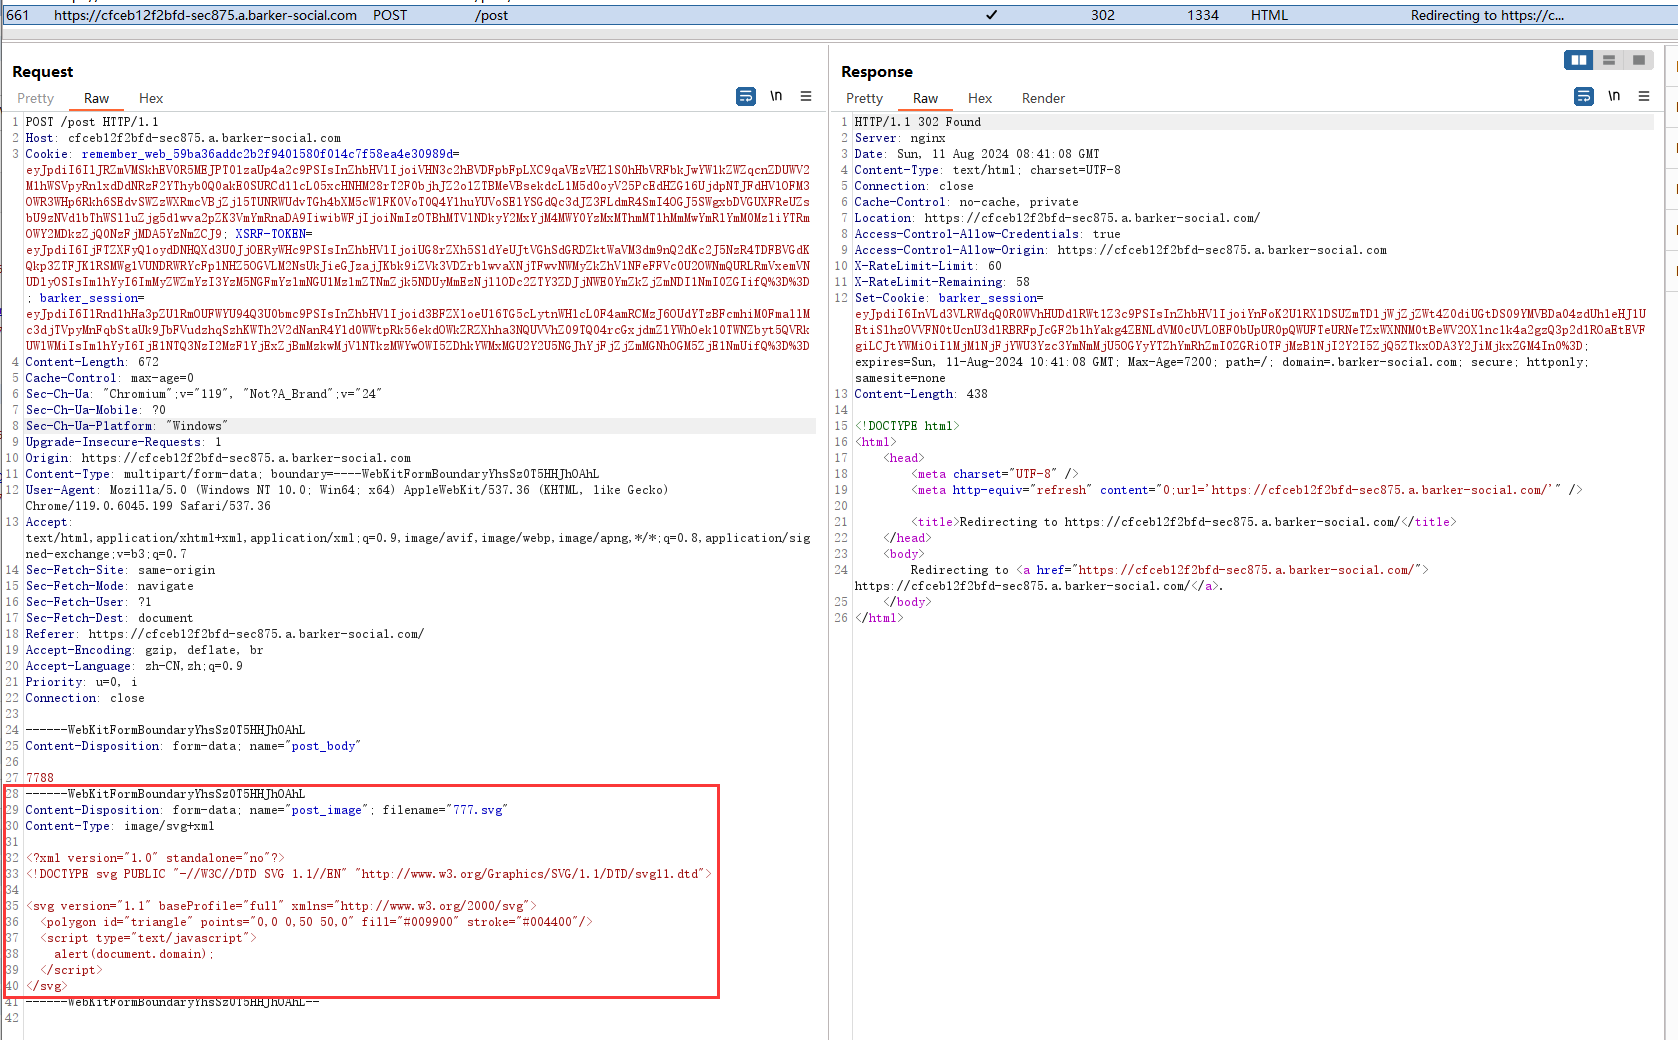This screenshot has height=1040, width=1678.
Task: Toggle word wrap icon in Response pane
Action: click(1584, 96)
